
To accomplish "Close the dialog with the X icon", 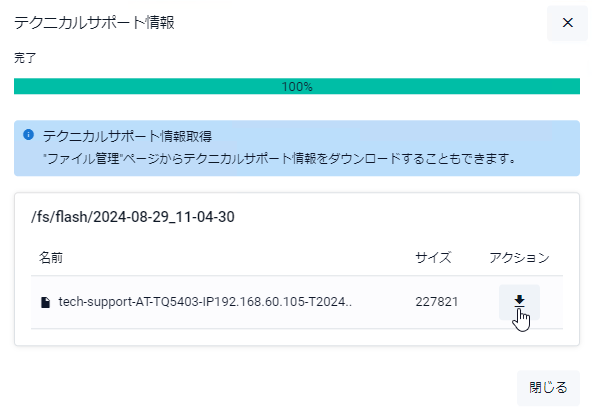I will coord(567,23).
